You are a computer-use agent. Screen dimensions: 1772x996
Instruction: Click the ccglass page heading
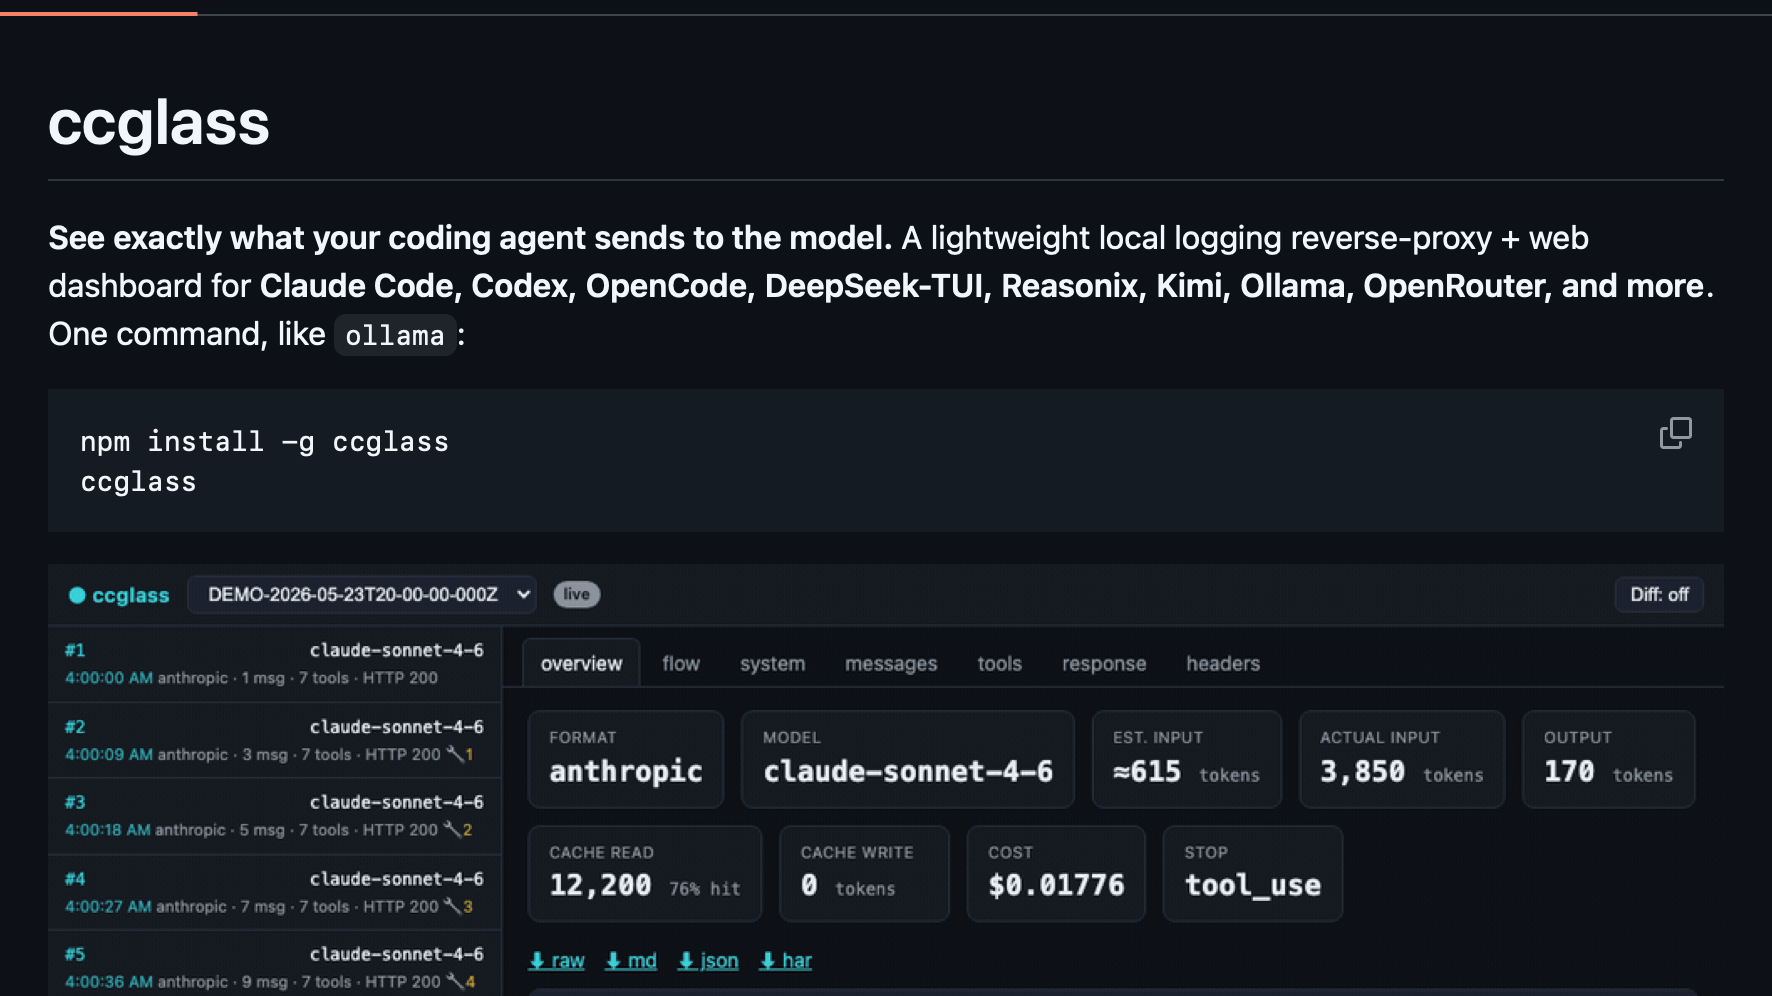click(x=159, y=123)
